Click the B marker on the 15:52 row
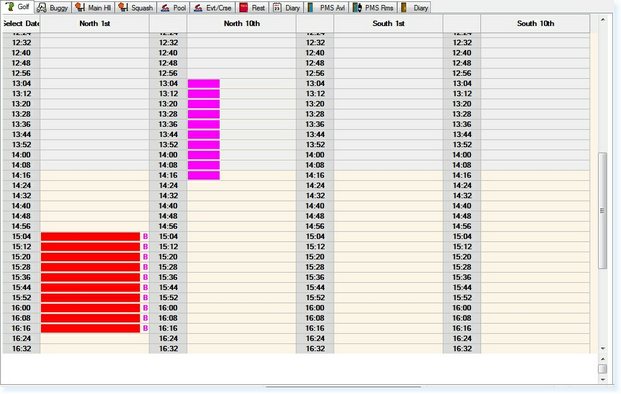621x394 pixels. tap(145, 298)
